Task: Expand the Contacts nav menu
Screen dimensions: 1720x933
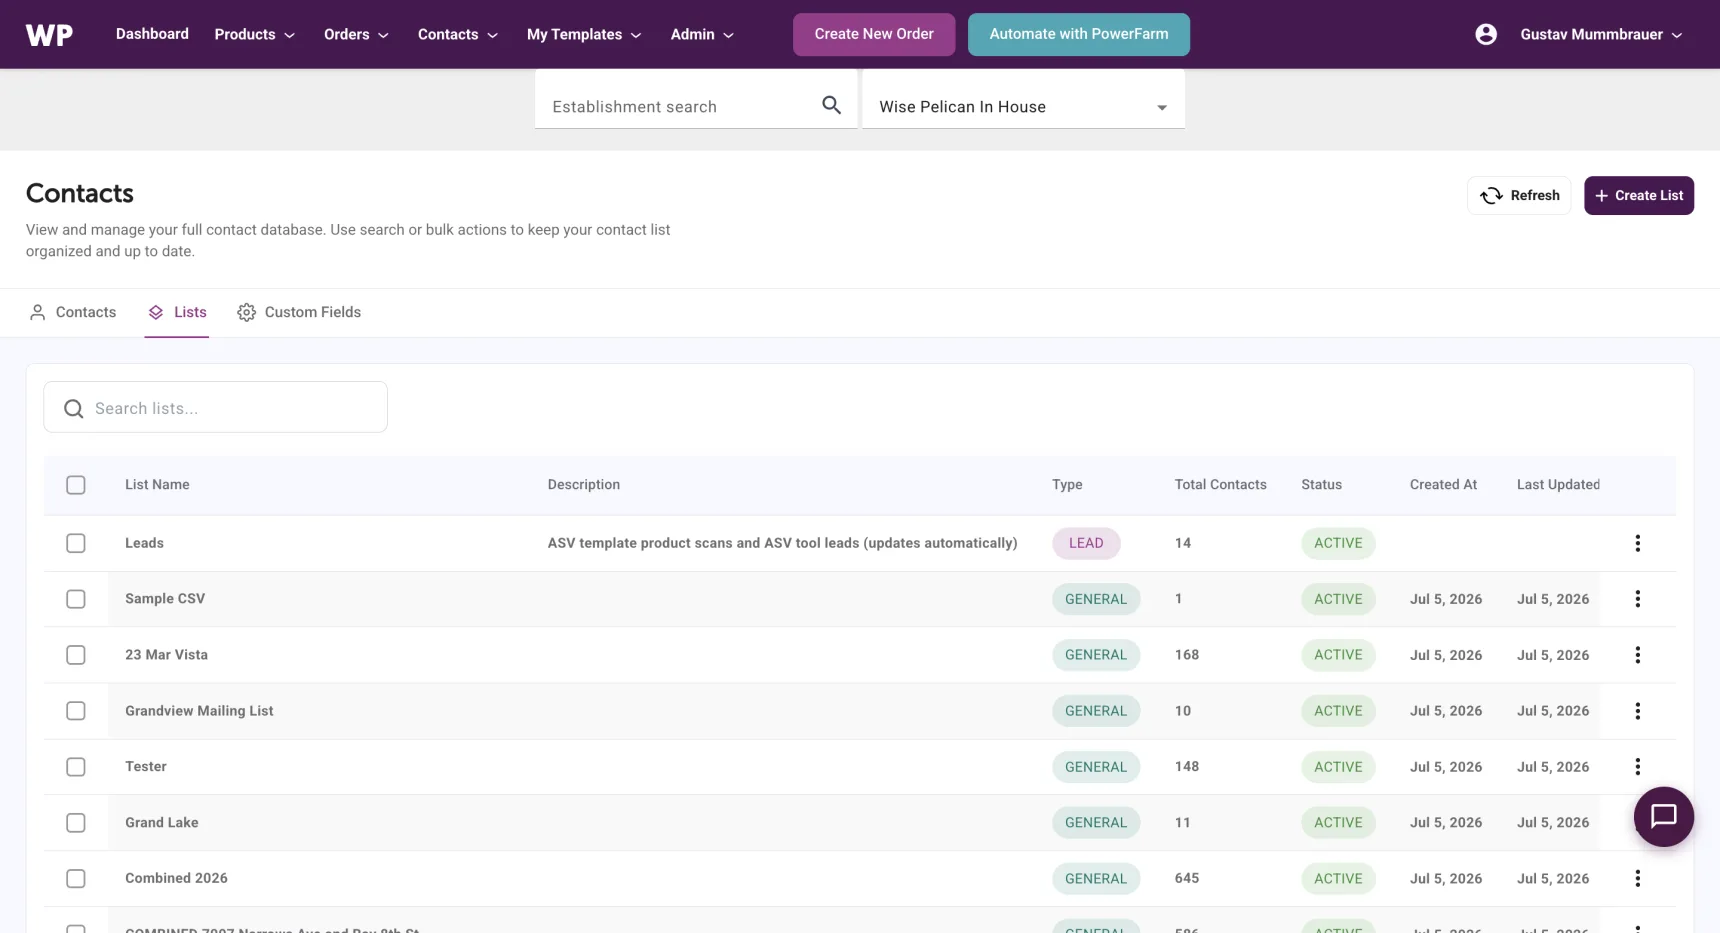Action: click(458, 34)
